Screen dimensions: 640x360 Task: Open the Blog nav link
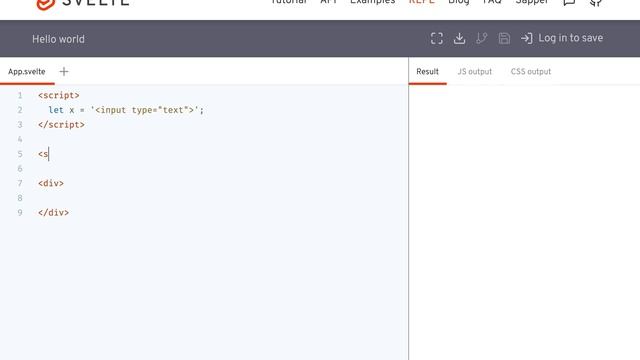tap(459, 2)
